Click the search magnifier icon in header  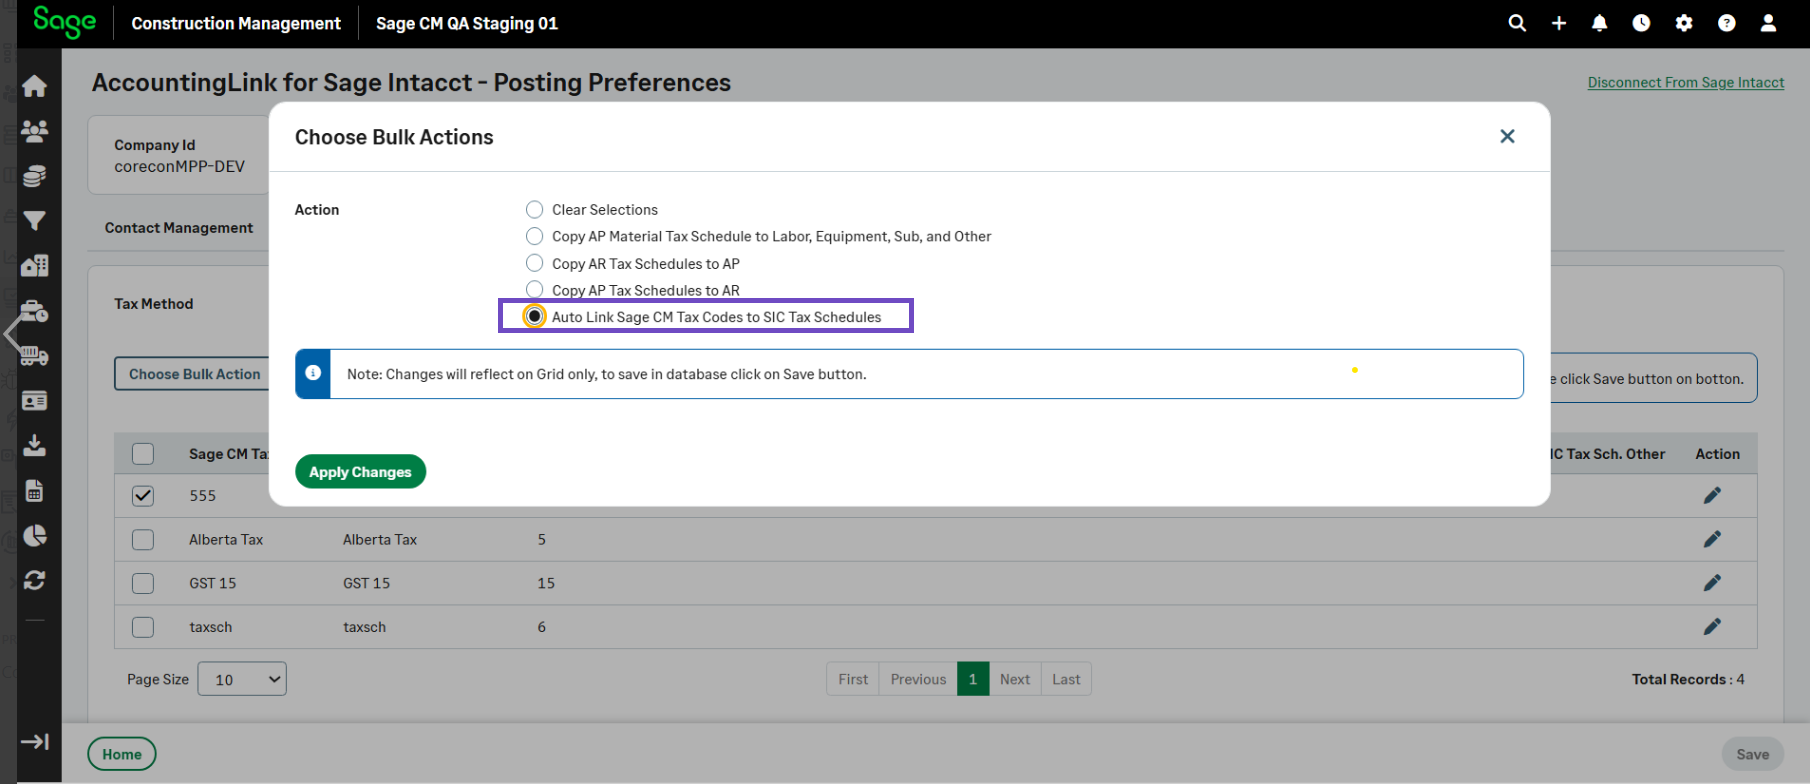point(1517,23)
